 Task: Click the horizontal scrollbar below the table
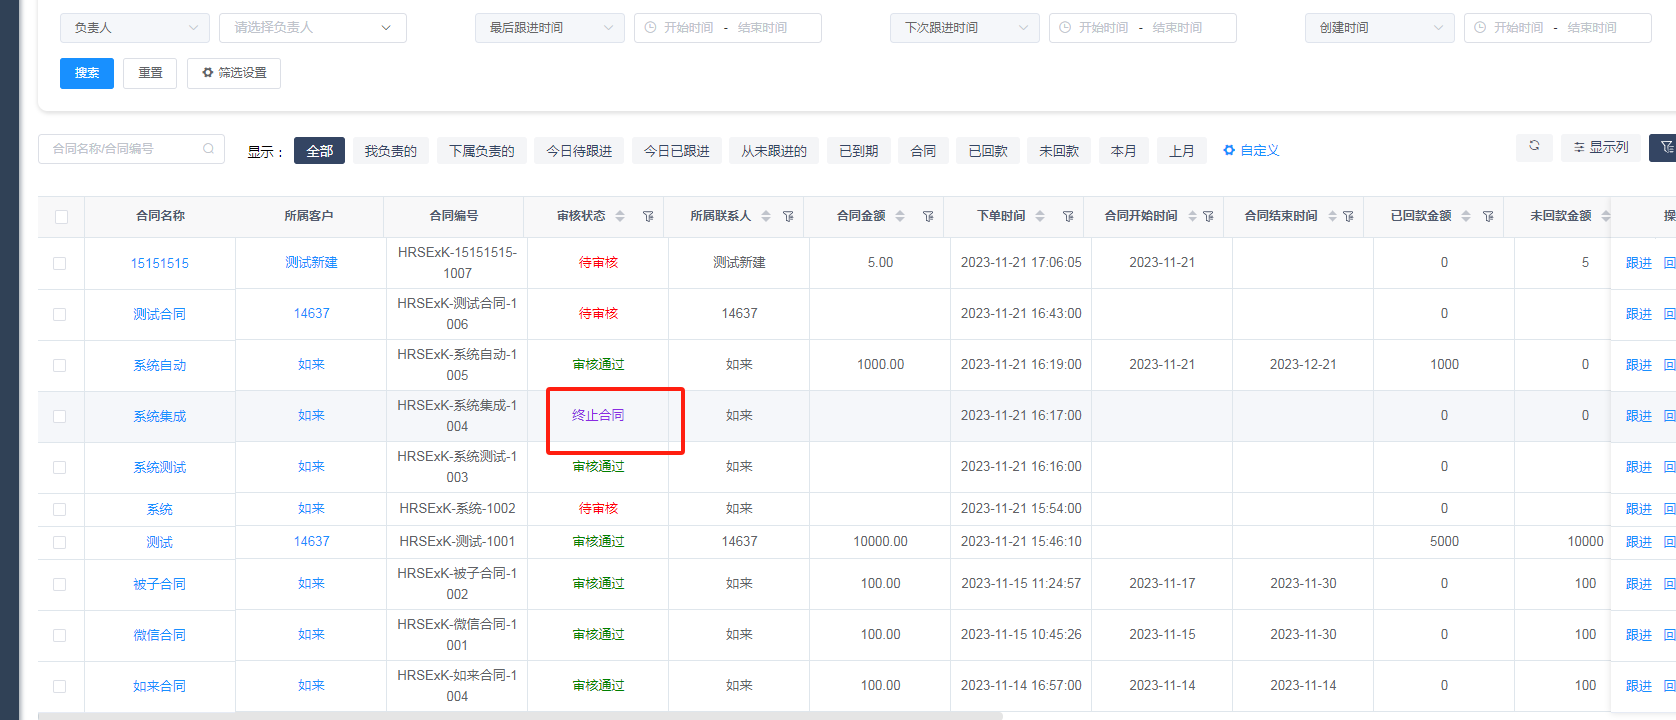point(520,715)
